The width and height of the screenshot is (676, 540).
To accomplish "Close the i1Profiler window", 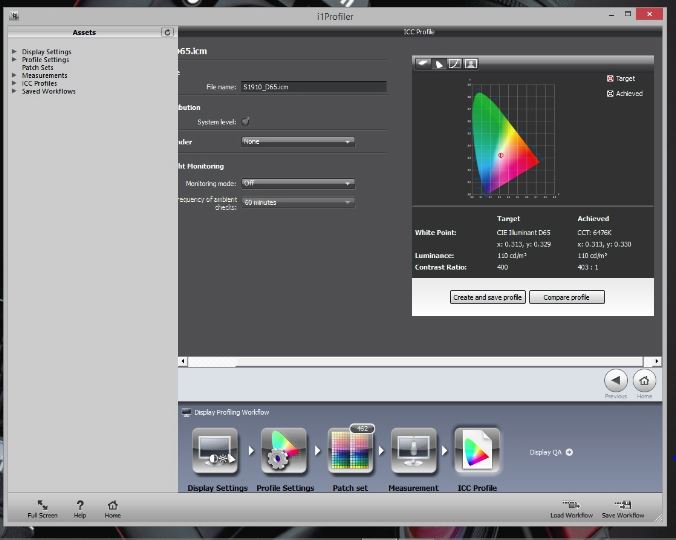I will point(649,14).
